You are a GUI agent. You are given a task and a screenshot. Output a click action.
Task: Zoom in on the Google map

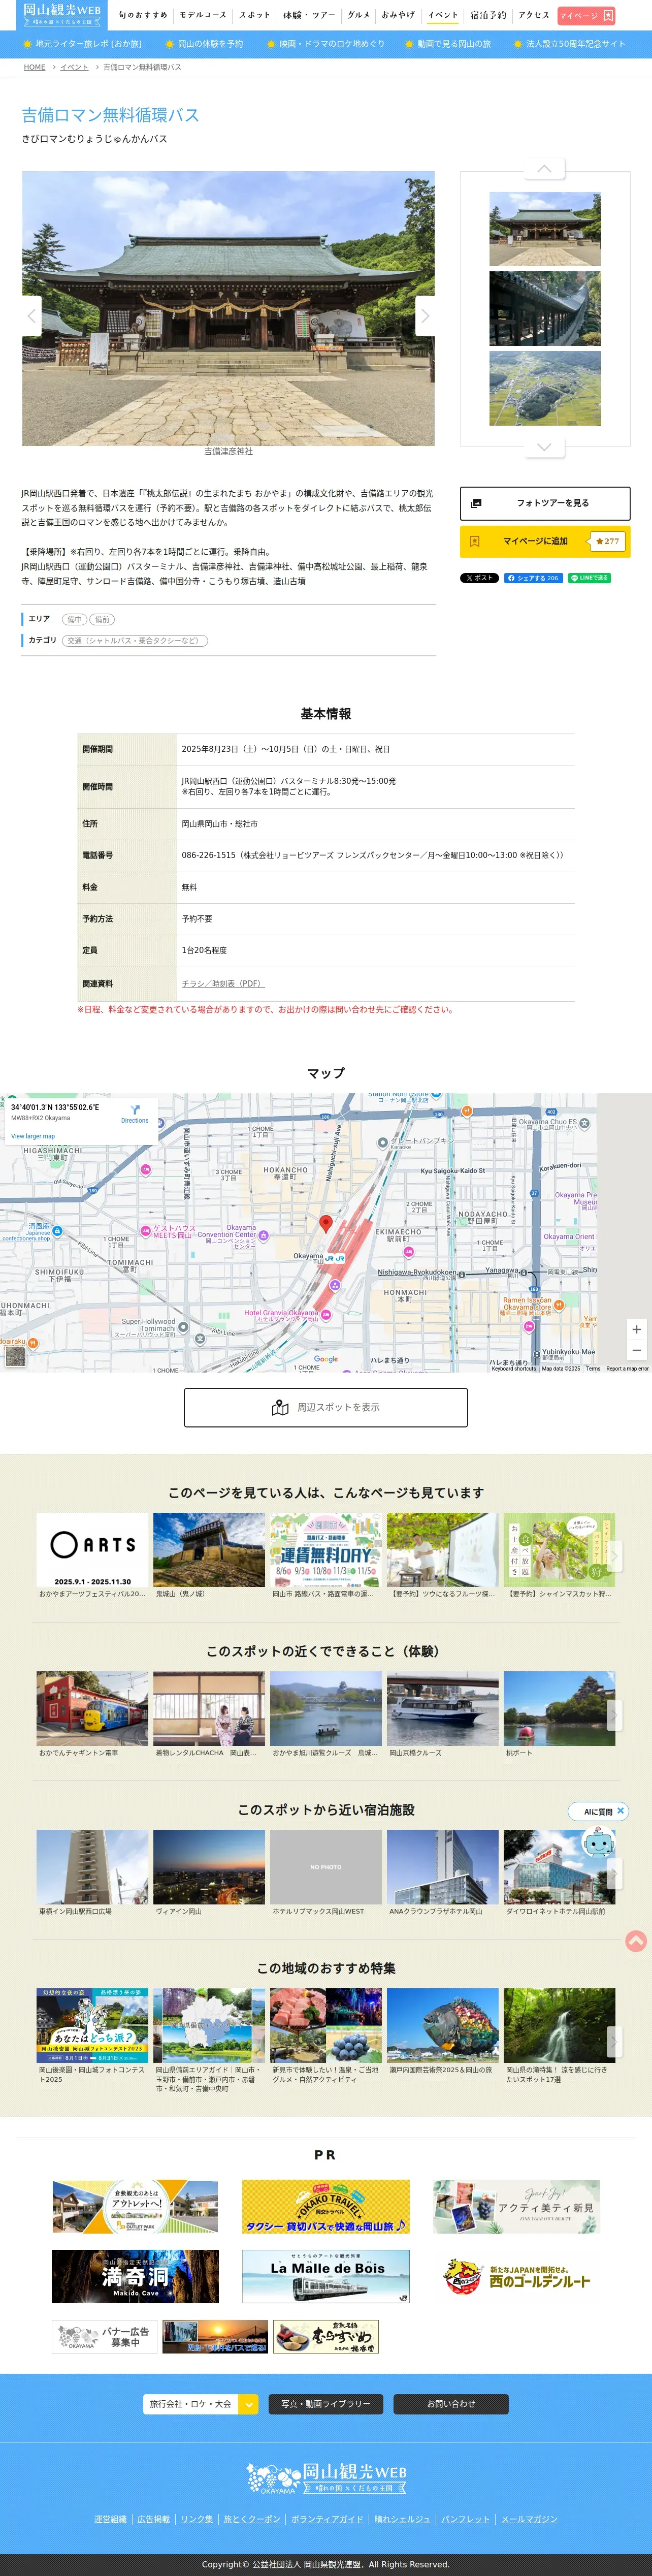pos(636,1329)
